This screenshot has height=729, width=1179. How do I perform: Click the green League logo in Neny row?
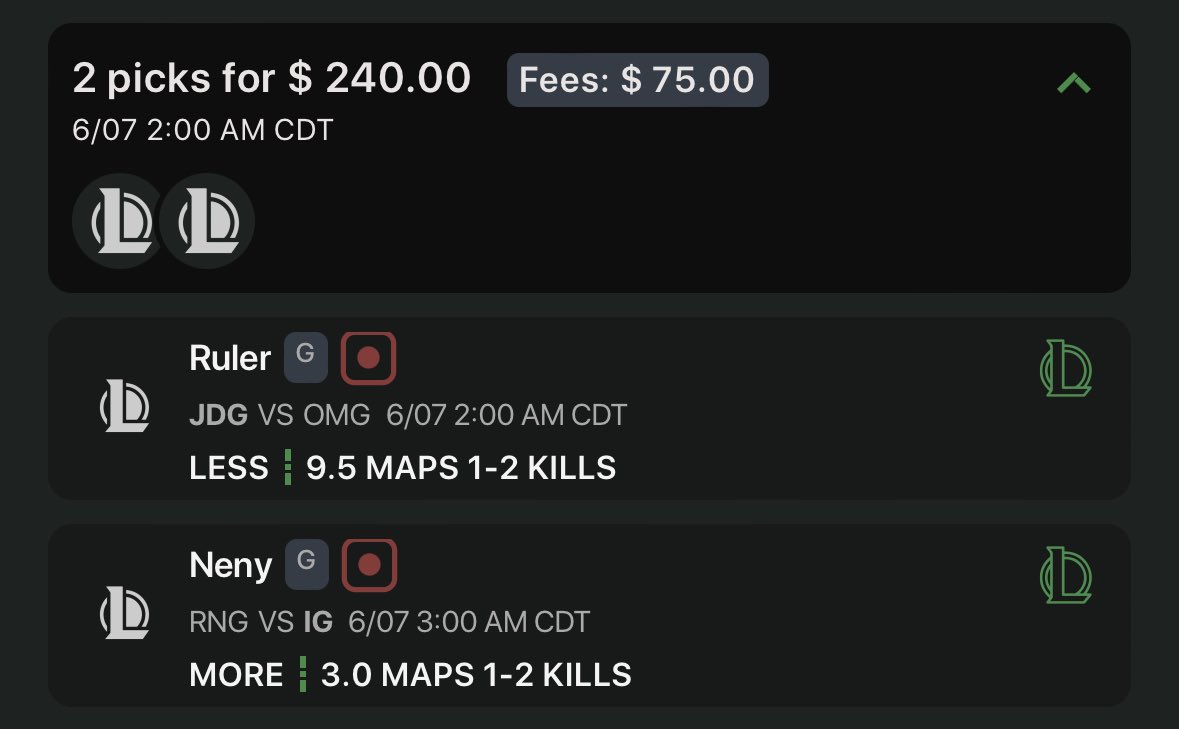pos(1065,575)
